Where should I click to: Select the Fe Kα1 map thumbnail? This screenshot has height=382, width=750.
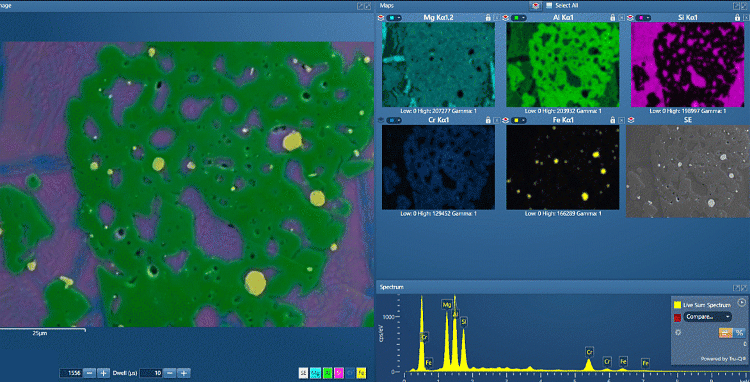pyautogui.click(x=562, y=167)
